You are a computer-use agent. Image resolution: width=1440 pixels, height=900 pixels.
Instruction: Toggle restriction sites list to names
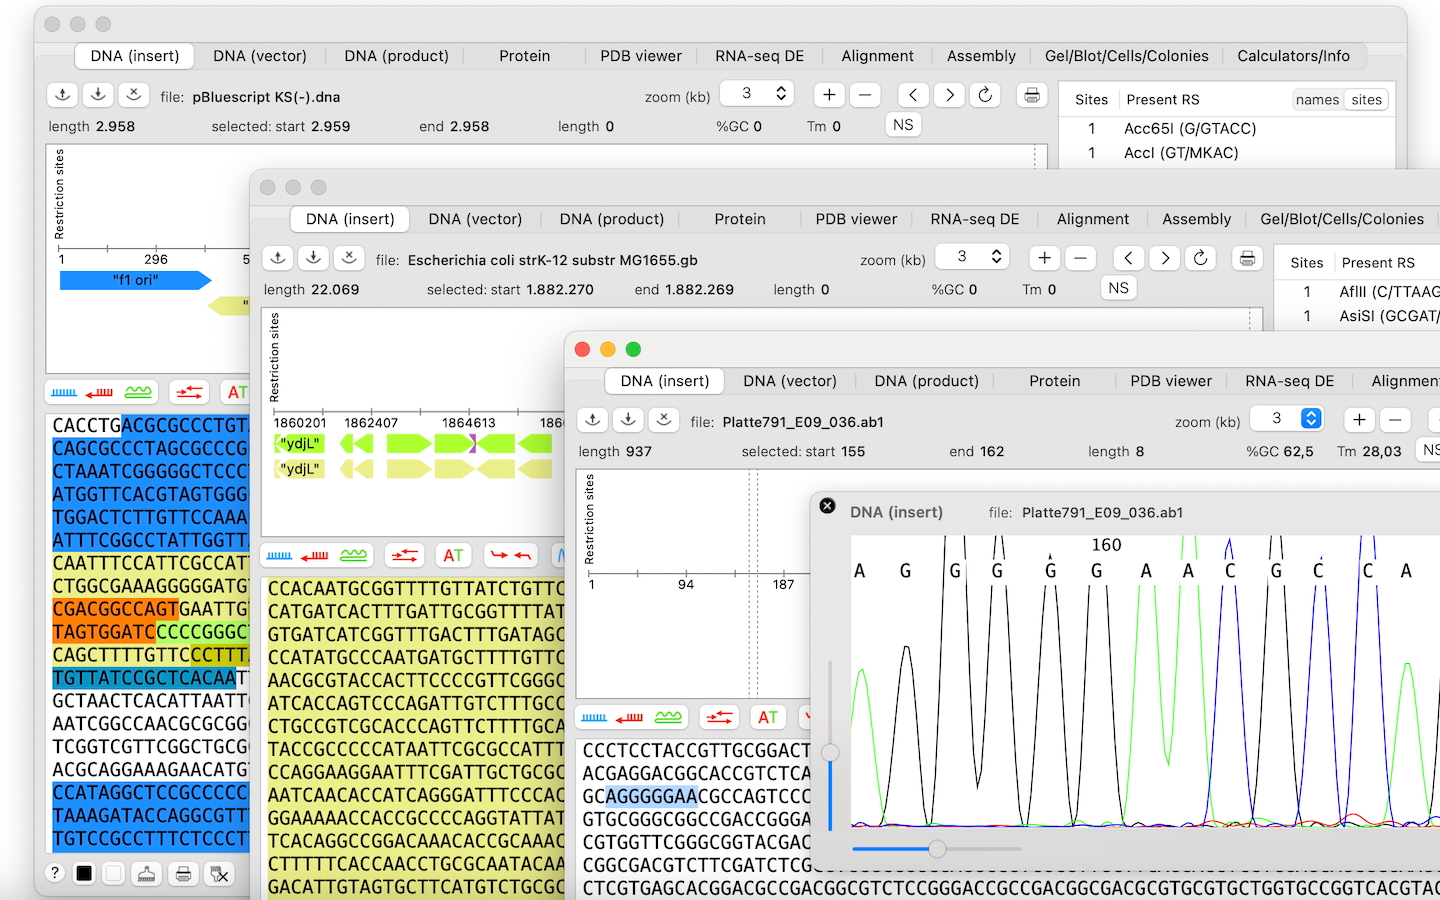tap(1316, 100)
